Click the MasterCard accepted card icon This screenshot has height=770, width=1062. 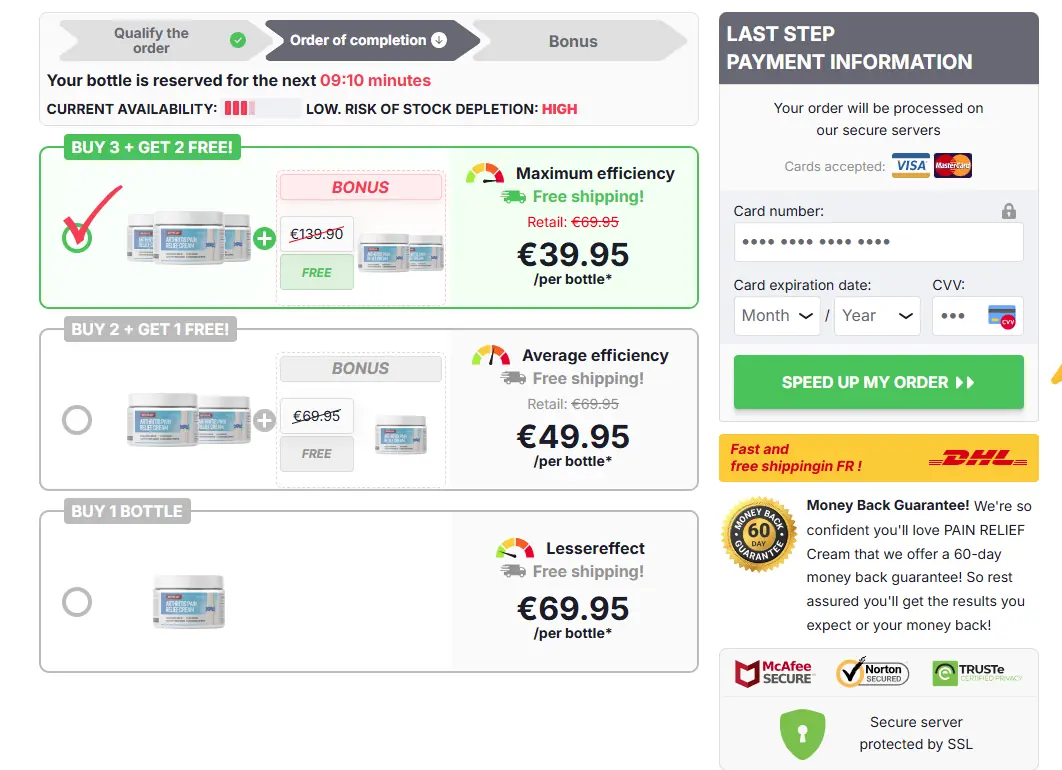click(x=952, y=166)
